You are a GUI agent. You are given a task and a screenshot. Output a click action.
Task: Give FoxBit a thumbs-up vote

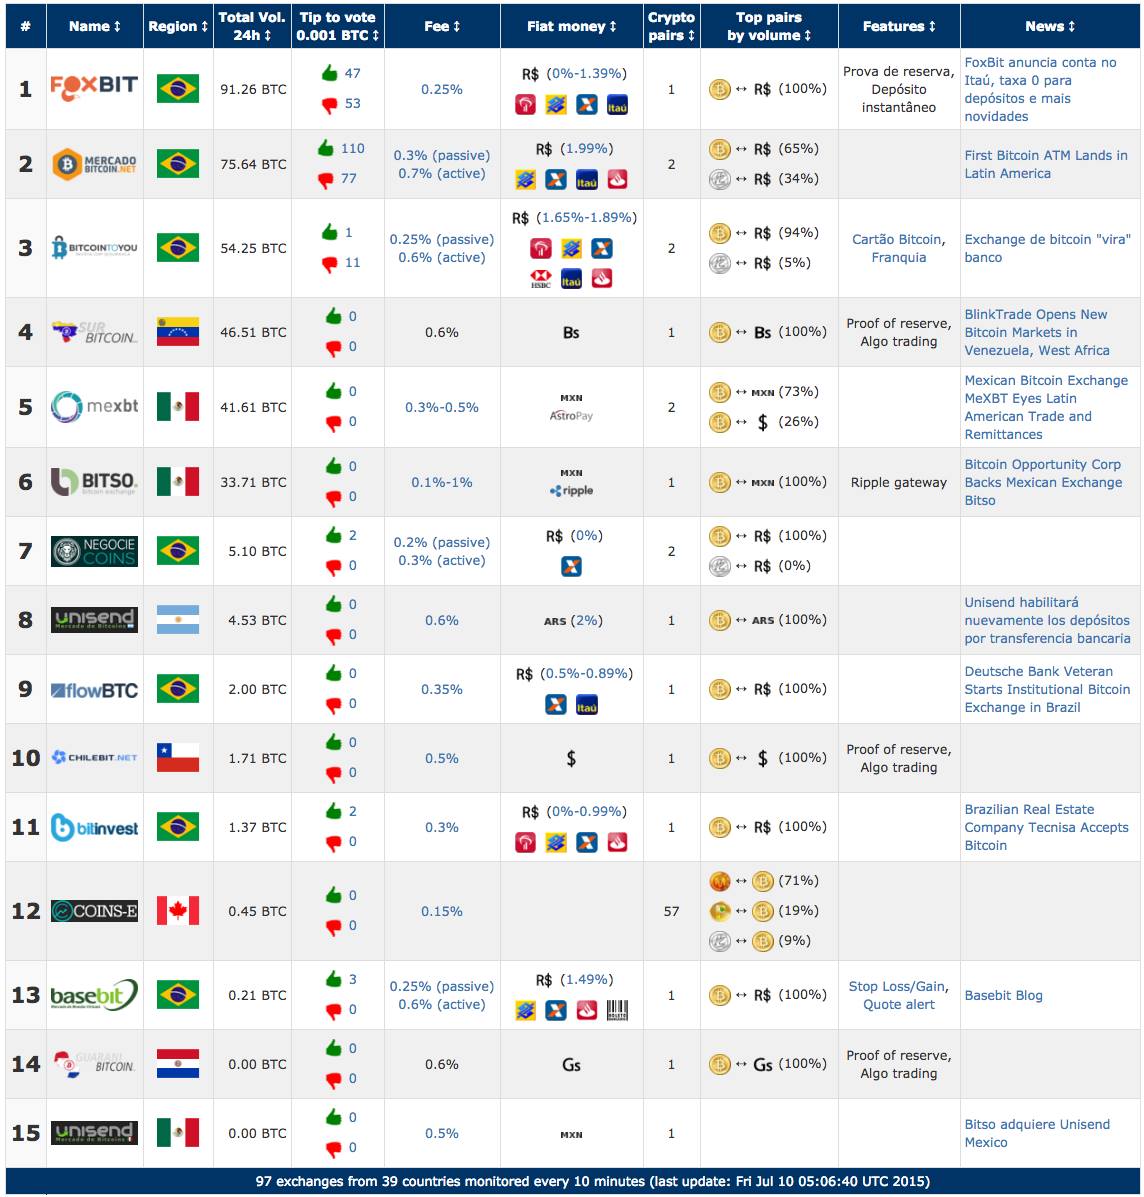329,73
